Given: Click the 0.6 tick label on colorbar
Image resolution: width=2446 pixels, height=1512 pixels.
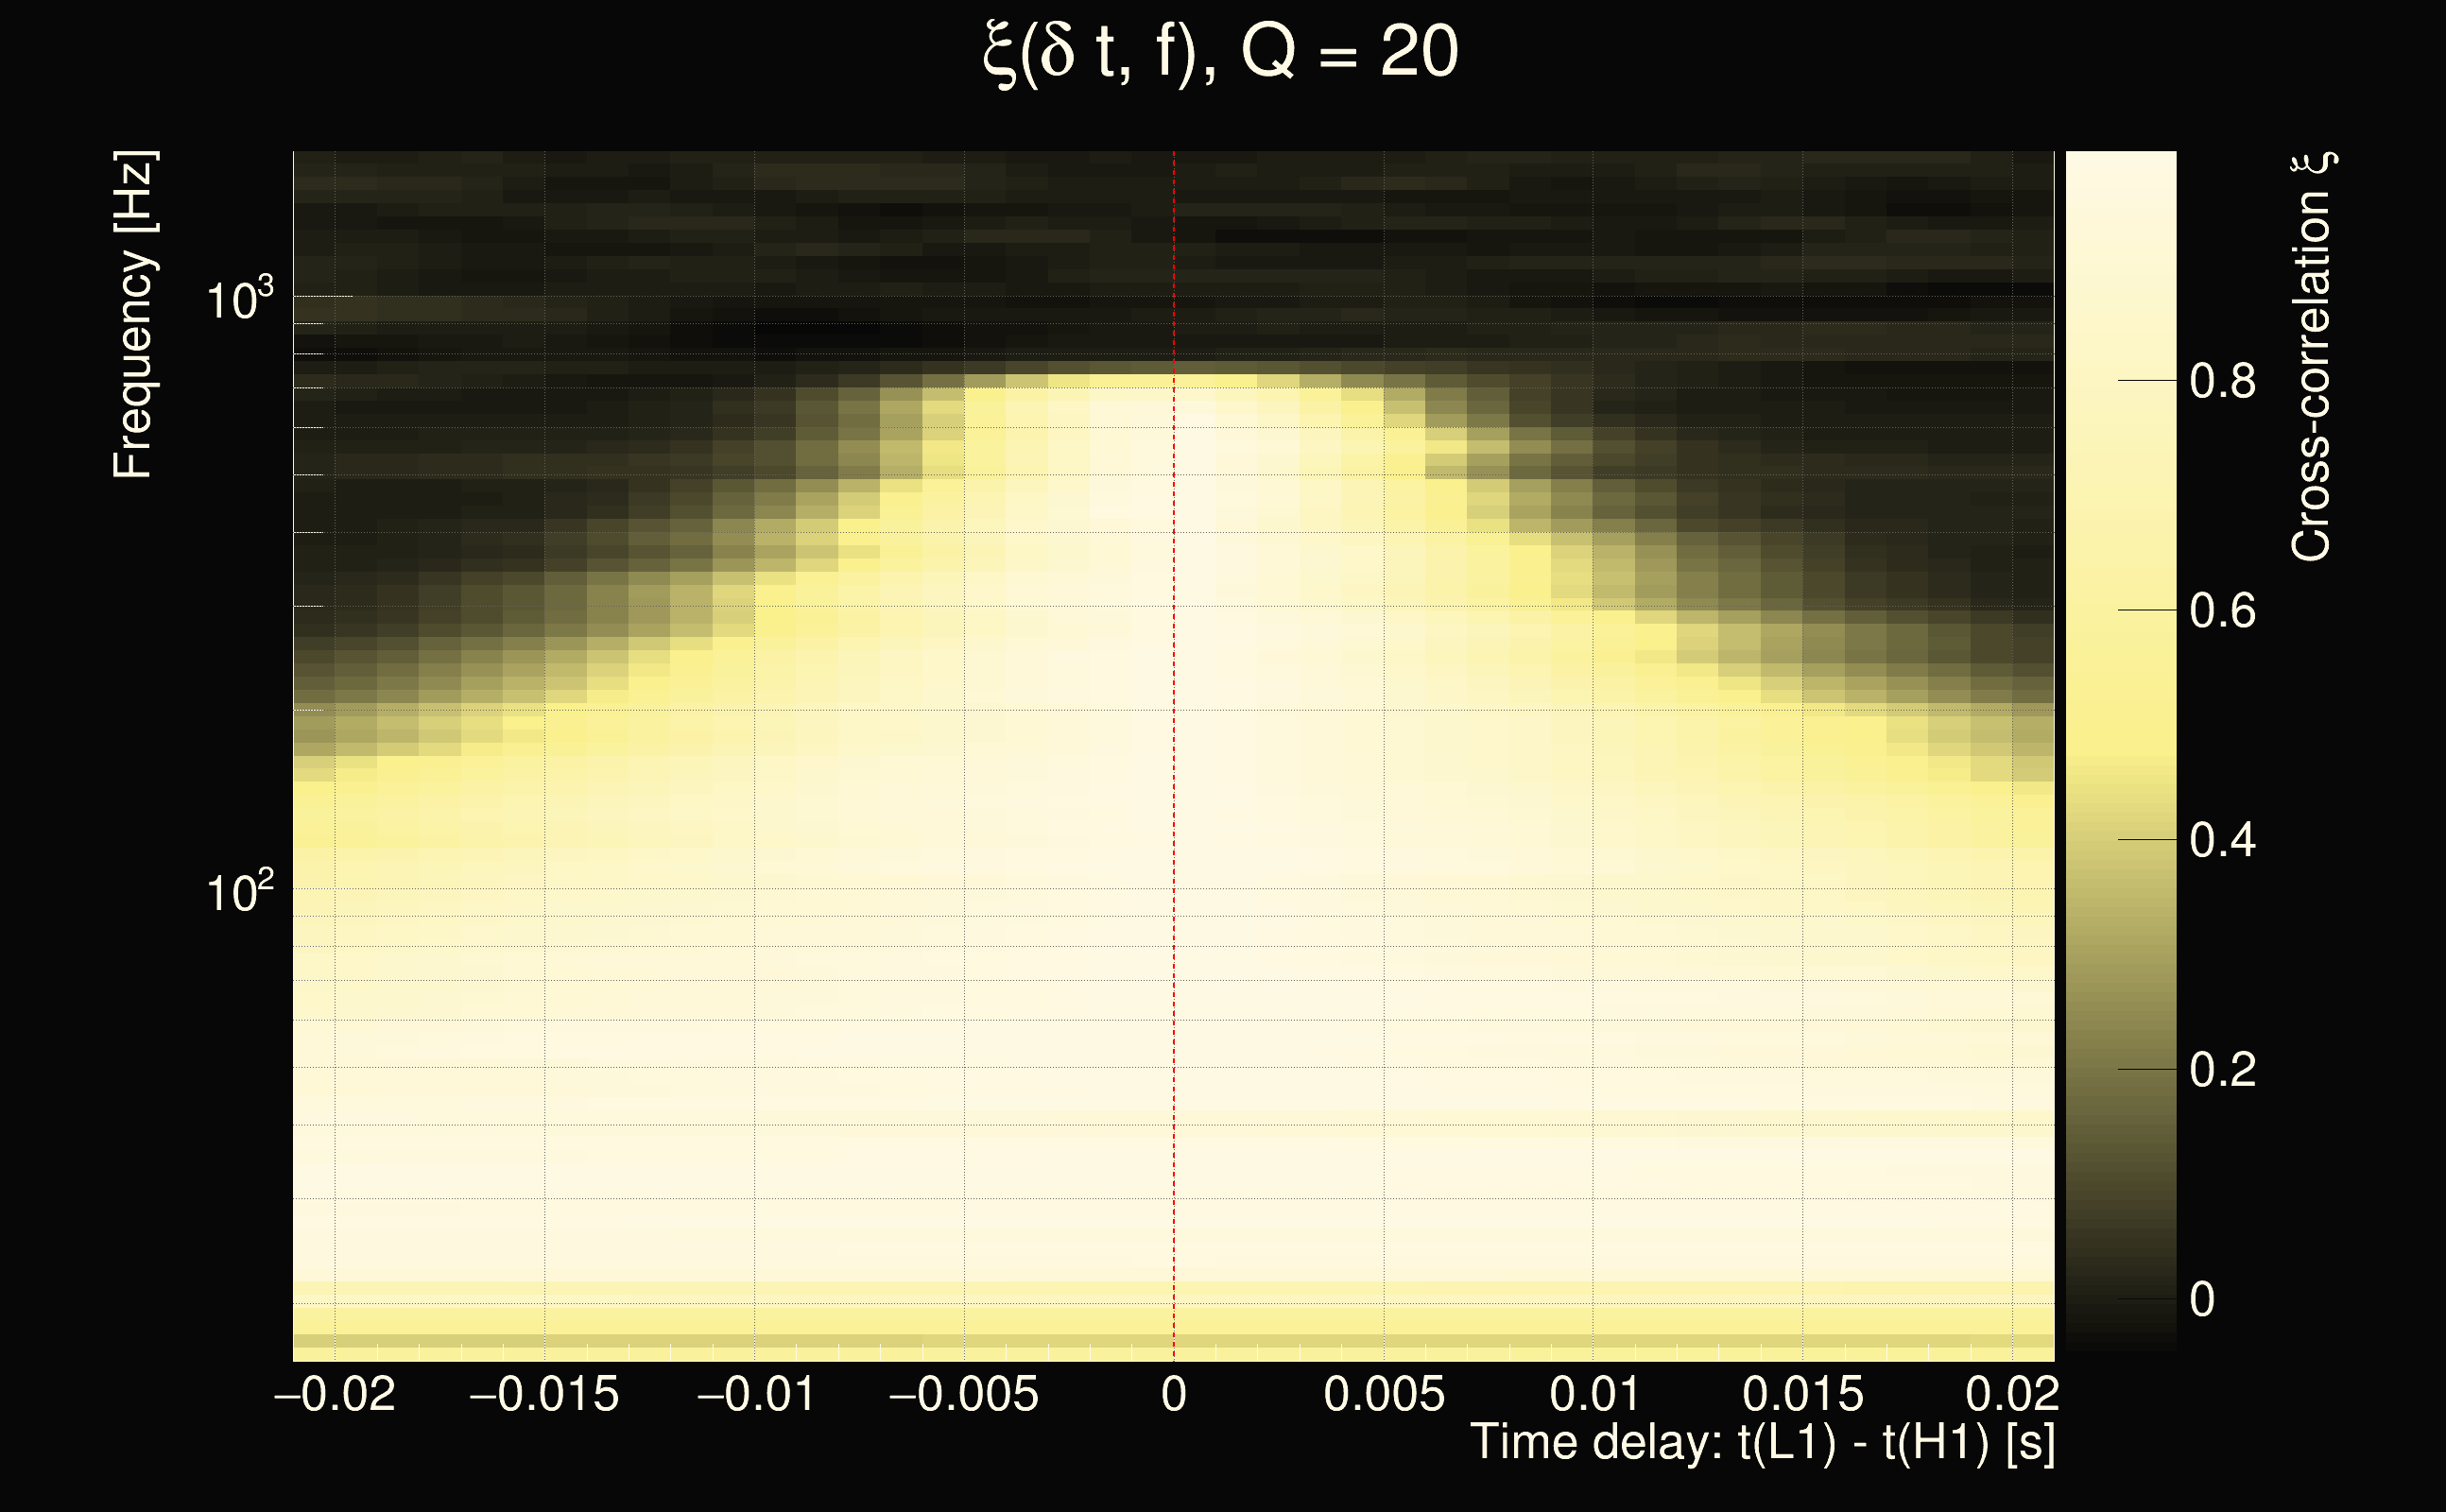Looking at the screenshot, I should pos(2222,611).
